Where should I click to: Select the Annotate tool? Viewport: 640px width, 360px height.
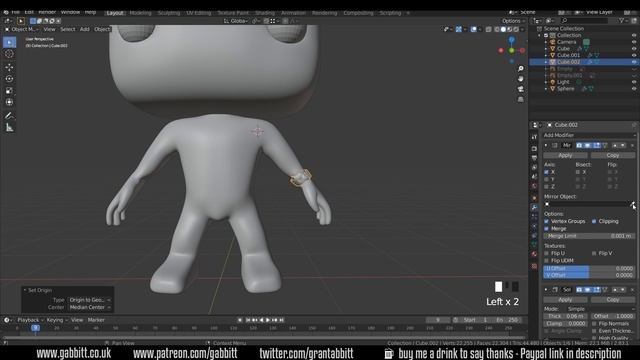pos(9,116)
